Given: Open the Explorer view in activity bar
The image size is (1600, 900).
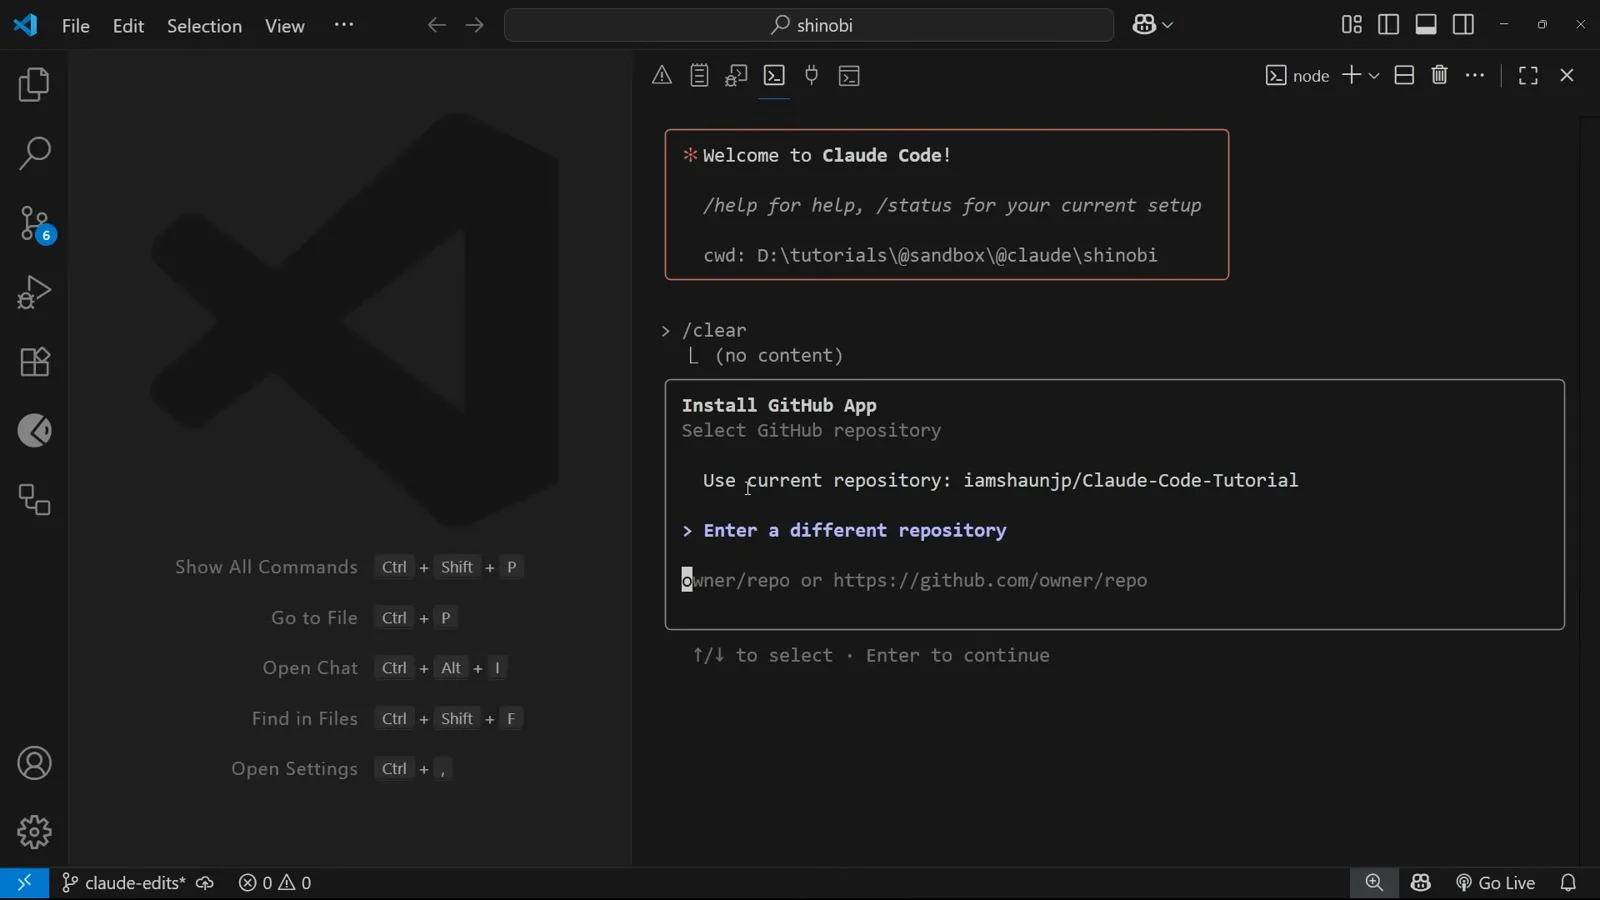Looking at the screenshot, I should pyautogui.click(x=34, y=85).
